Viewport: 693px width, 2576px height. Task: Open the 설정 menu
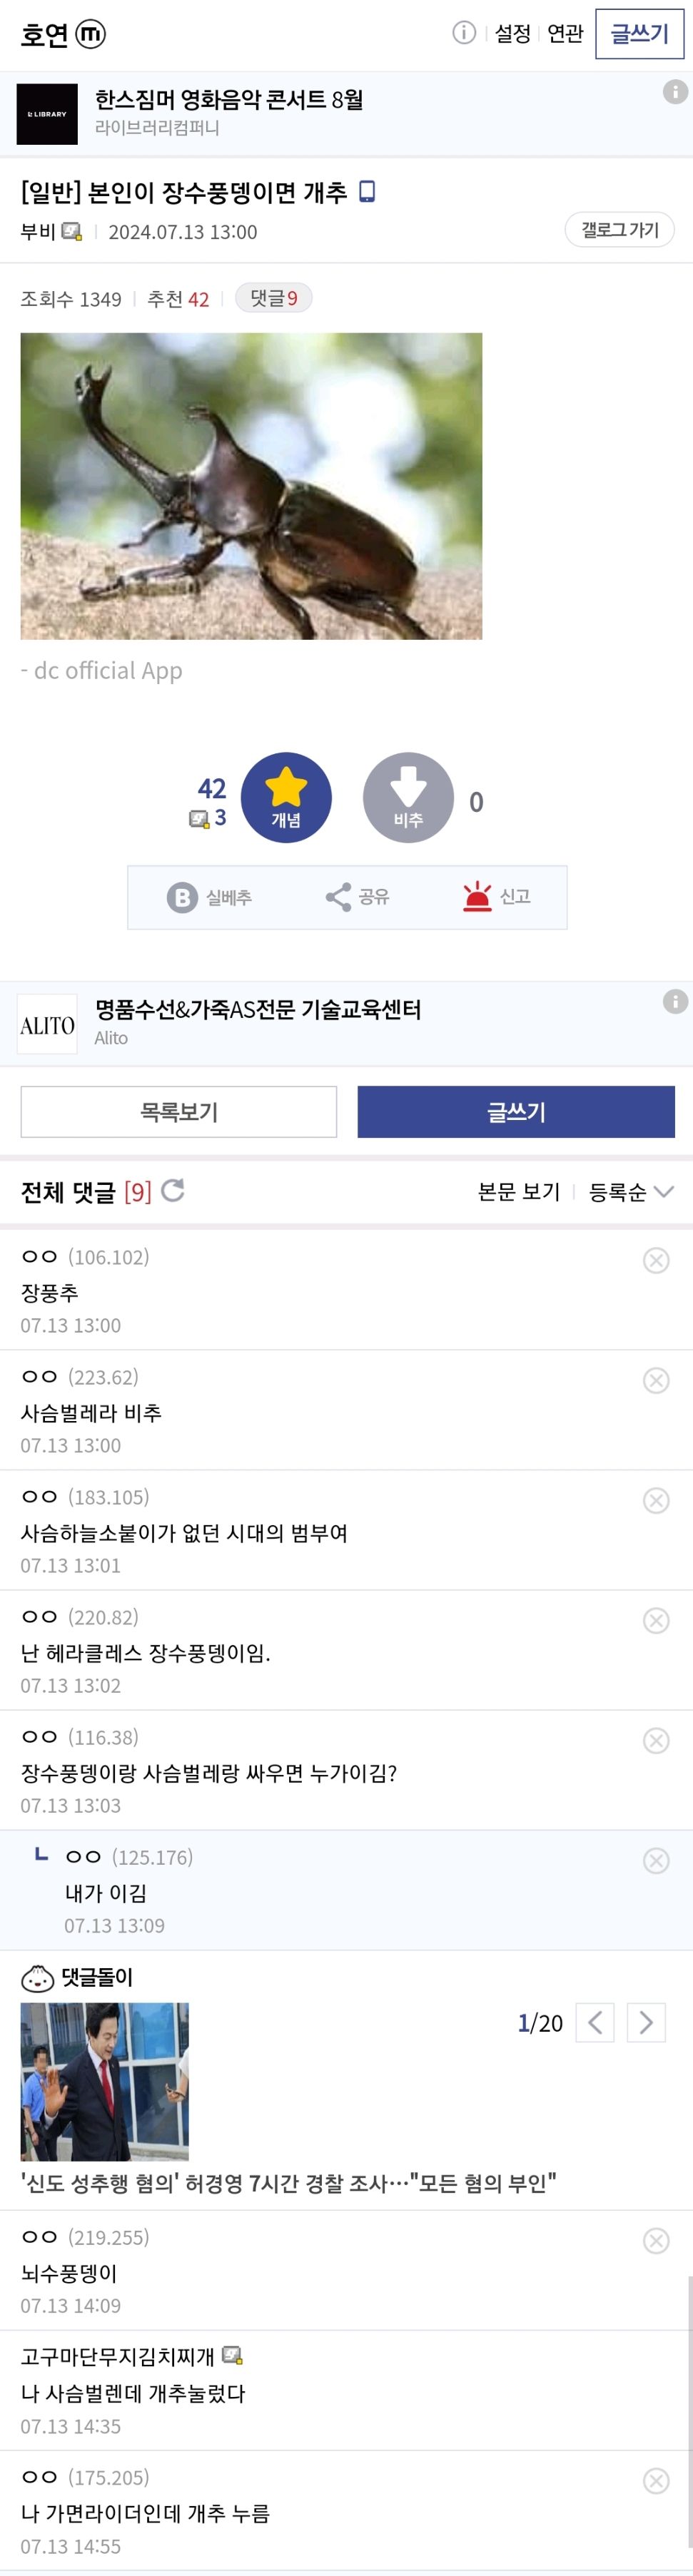[512, 34]
